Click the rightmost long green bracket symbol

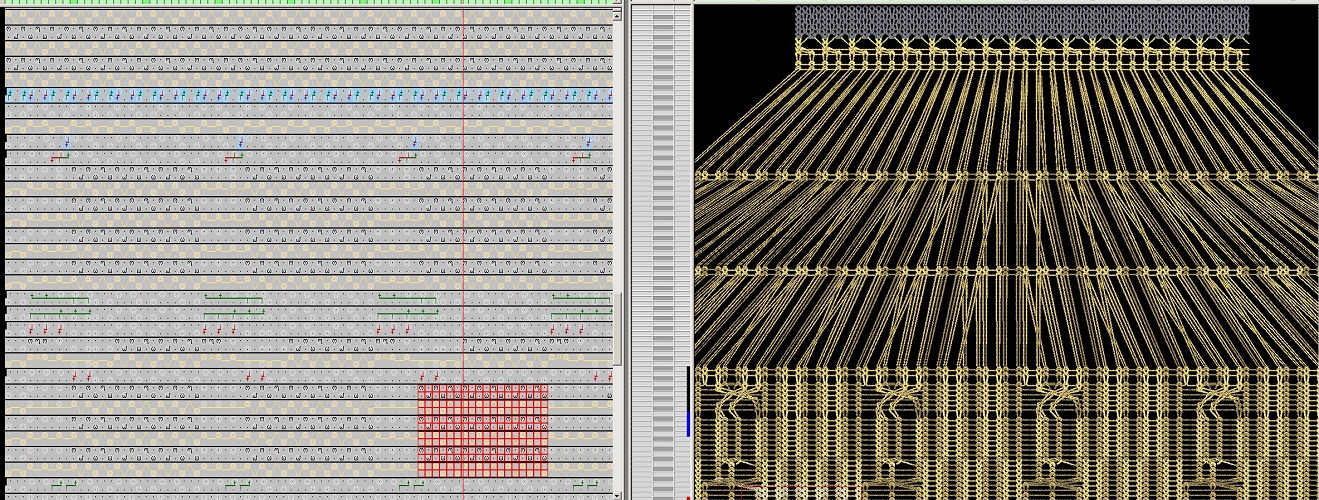tap(581, 298)
